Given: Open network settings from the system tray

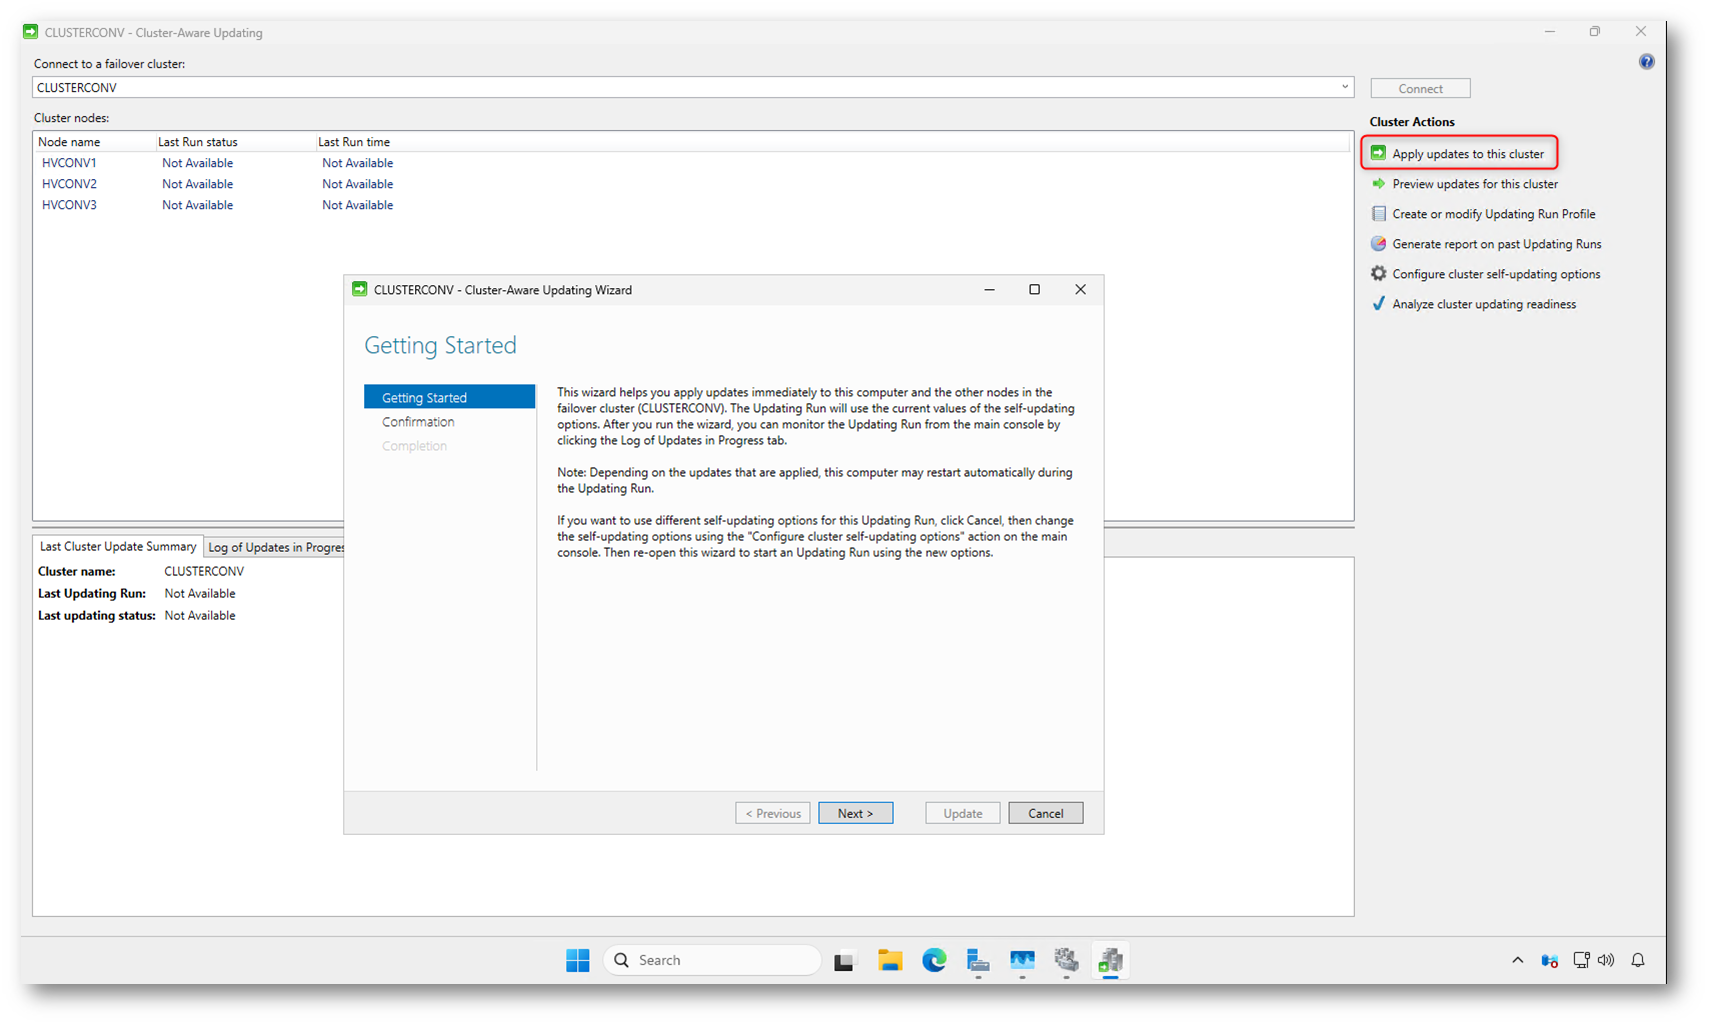Looking at the screenshot, I should coord(1580,960).
